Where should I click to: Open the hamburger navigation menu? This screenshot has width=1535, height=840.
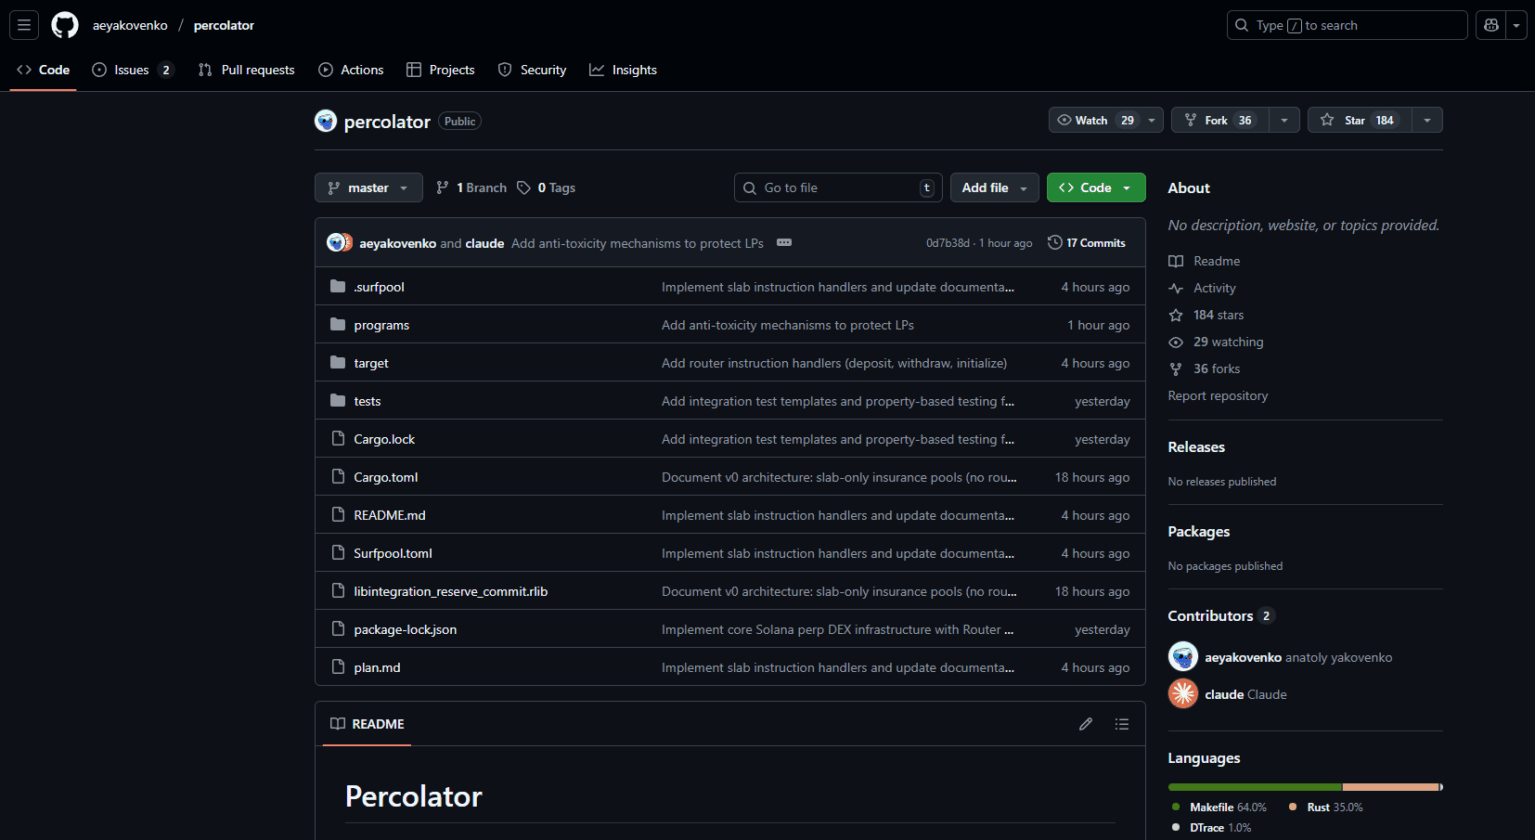(x=24, y=25)
